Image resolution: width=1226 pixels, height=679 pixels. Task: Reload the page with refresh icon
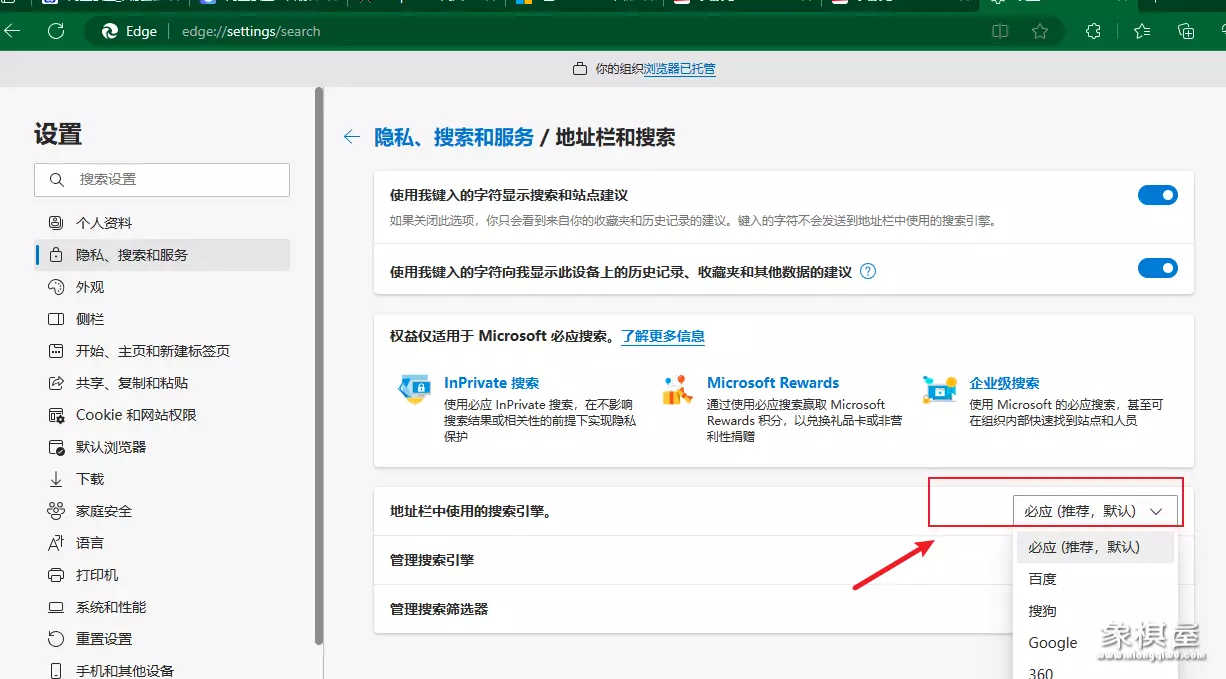tap(56, 31)
